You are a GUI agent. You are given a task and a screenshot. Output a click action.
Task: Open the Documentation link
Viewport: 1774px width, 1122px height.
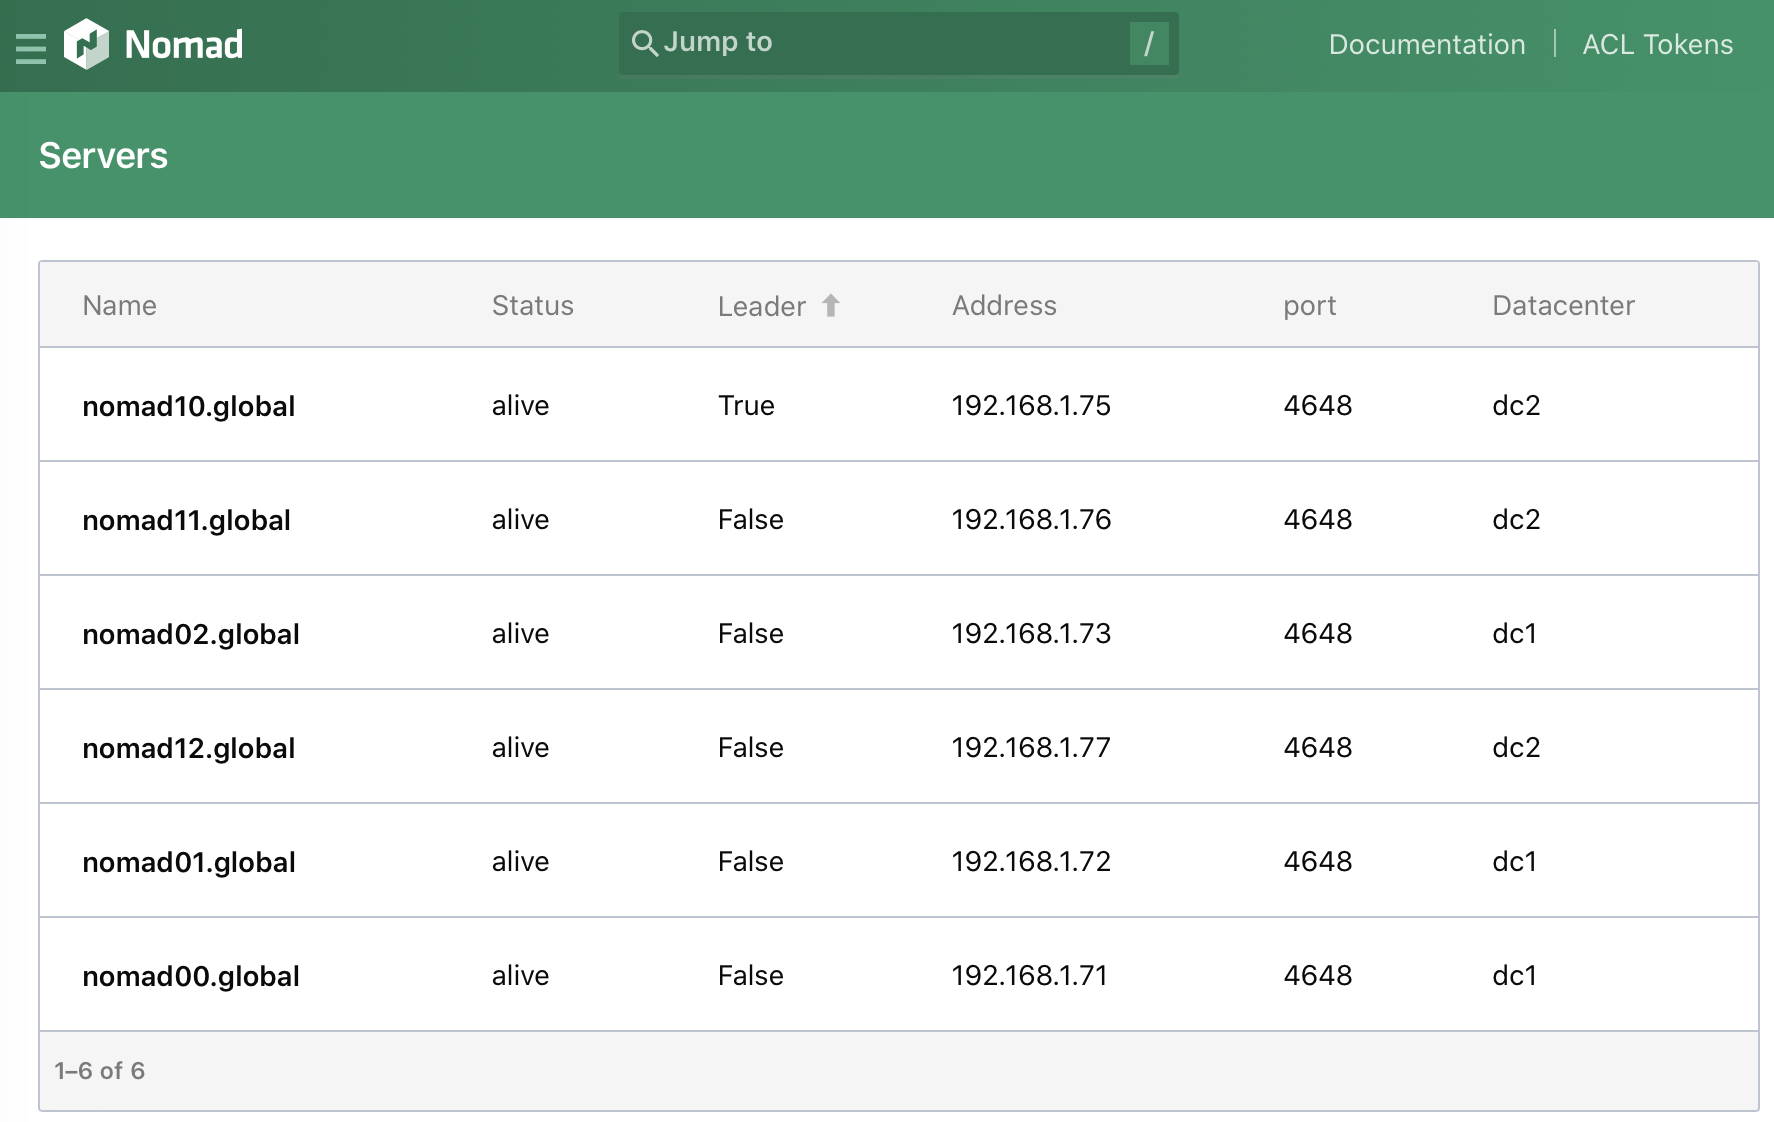1426,45
